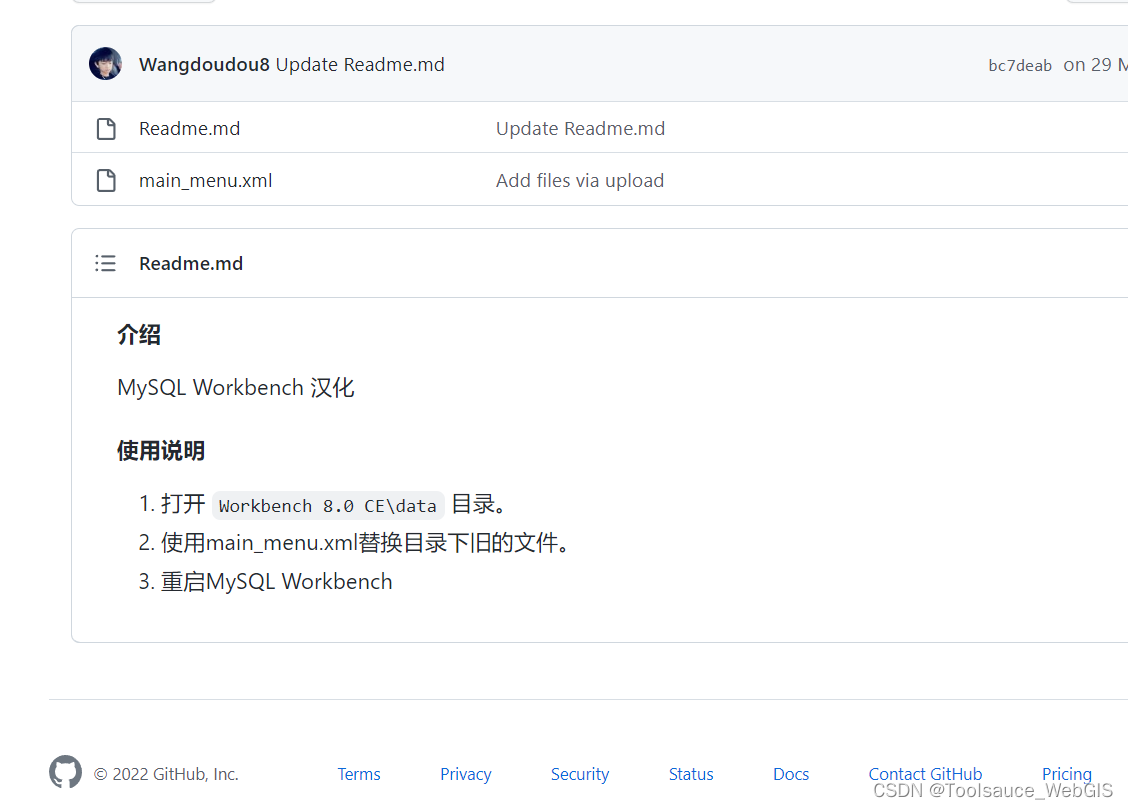This screenshot has width=1128, height=809.
Task: Open the Update Readme.md message in file row
Action: point(580,129)
